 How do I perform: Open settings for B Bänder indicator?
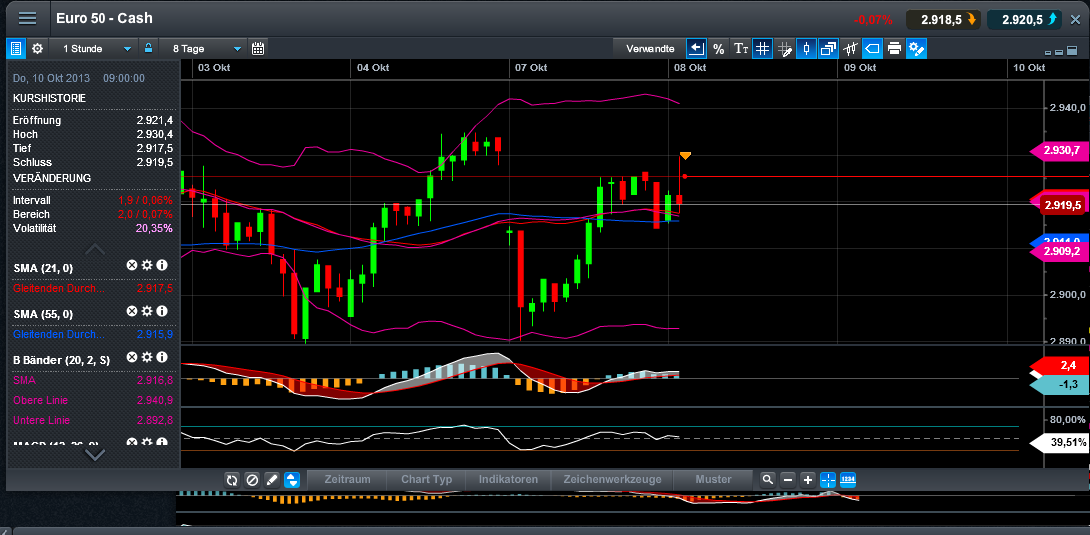[x=147, y=357]
